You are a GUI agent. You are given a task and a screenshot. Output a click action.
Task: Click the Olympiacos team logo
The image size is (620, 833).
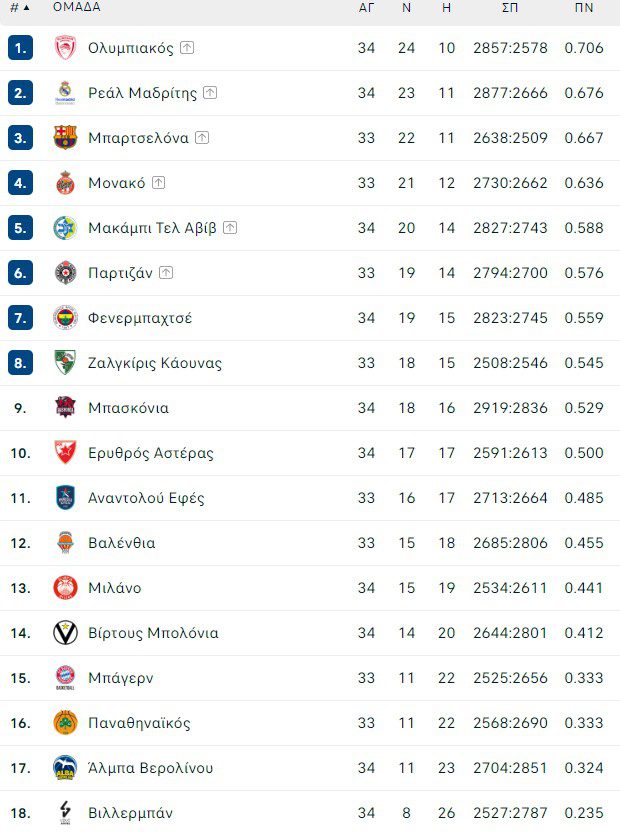point(65,48)
